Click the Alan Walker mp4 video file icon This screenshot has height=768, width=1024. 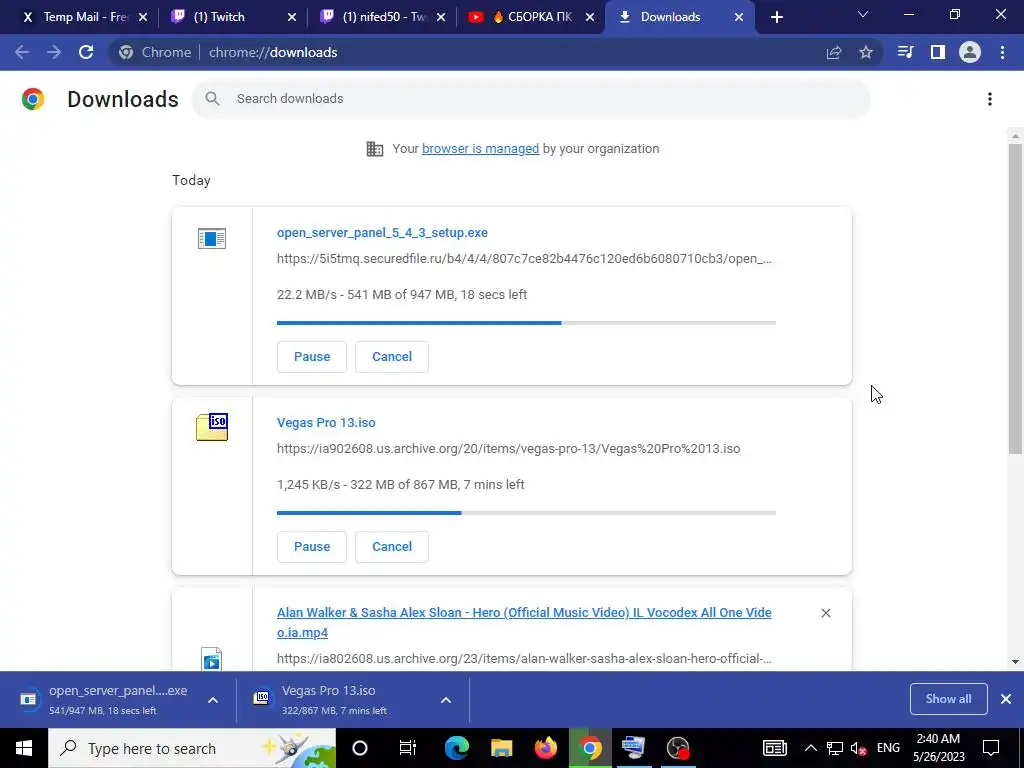coord(212,659)
